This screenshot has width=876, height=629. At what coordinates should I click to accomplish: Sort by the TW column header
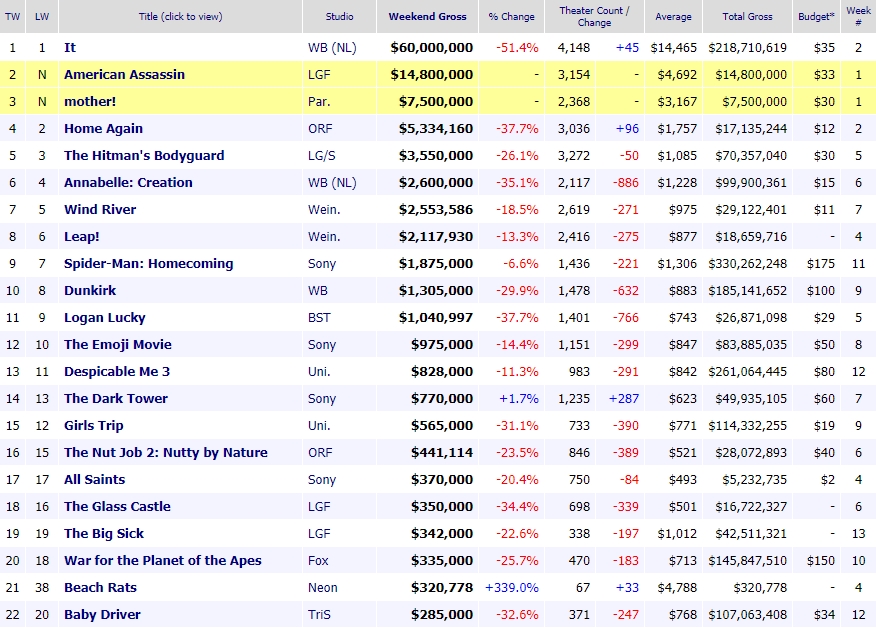12,17
